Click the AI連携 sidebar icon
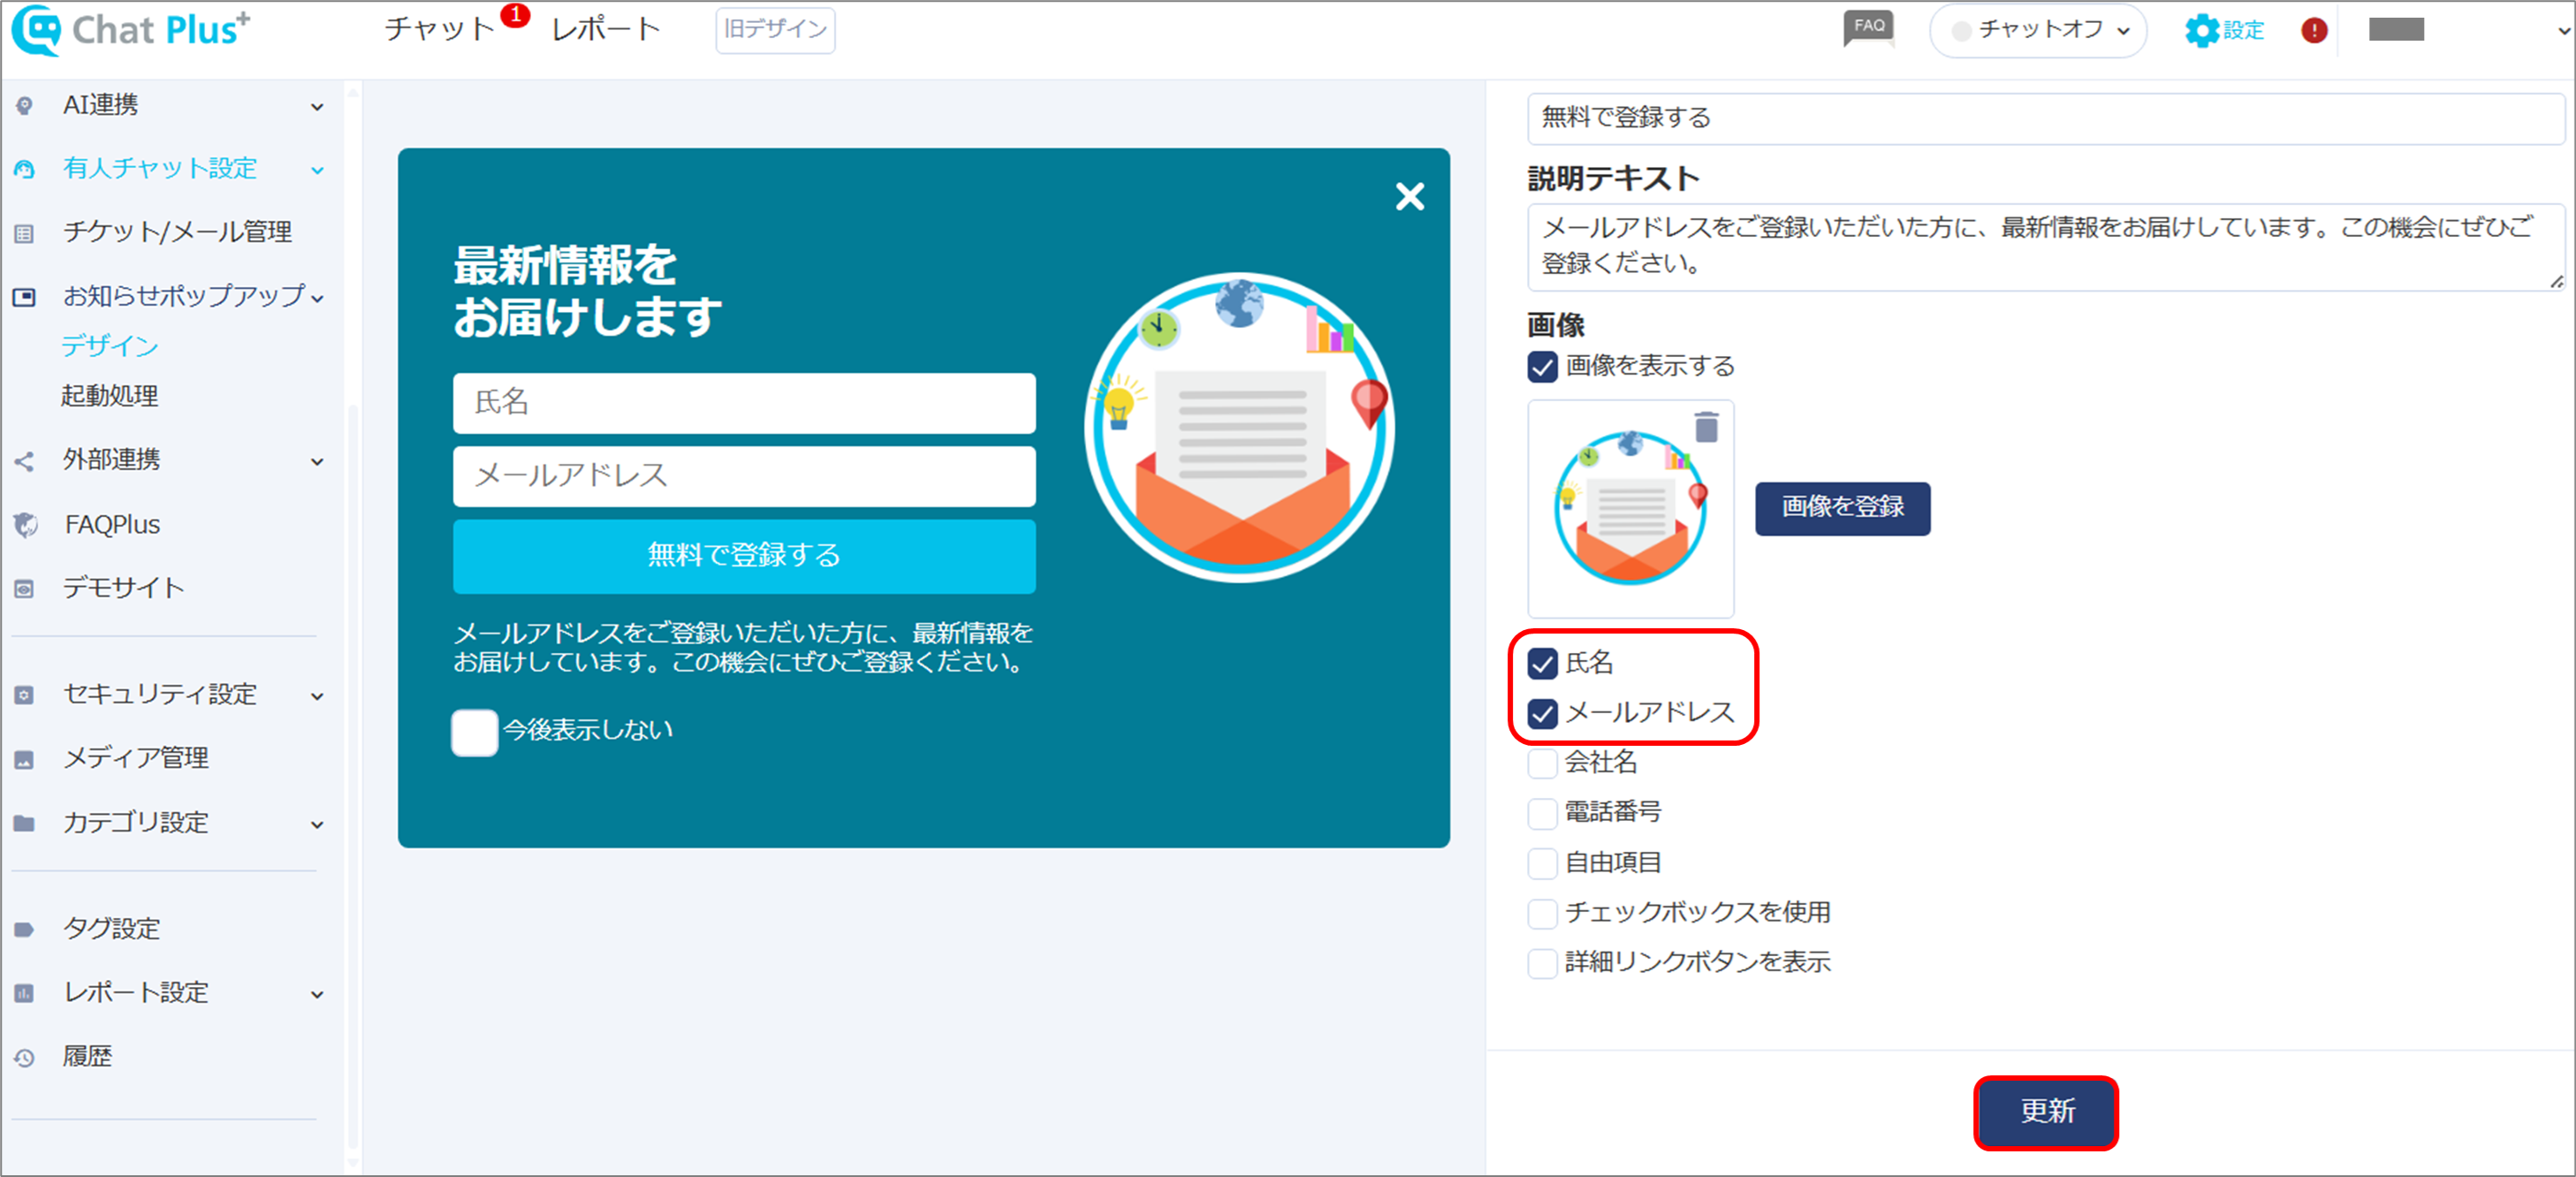The image size is (2576, 1177). coord(25,105)
